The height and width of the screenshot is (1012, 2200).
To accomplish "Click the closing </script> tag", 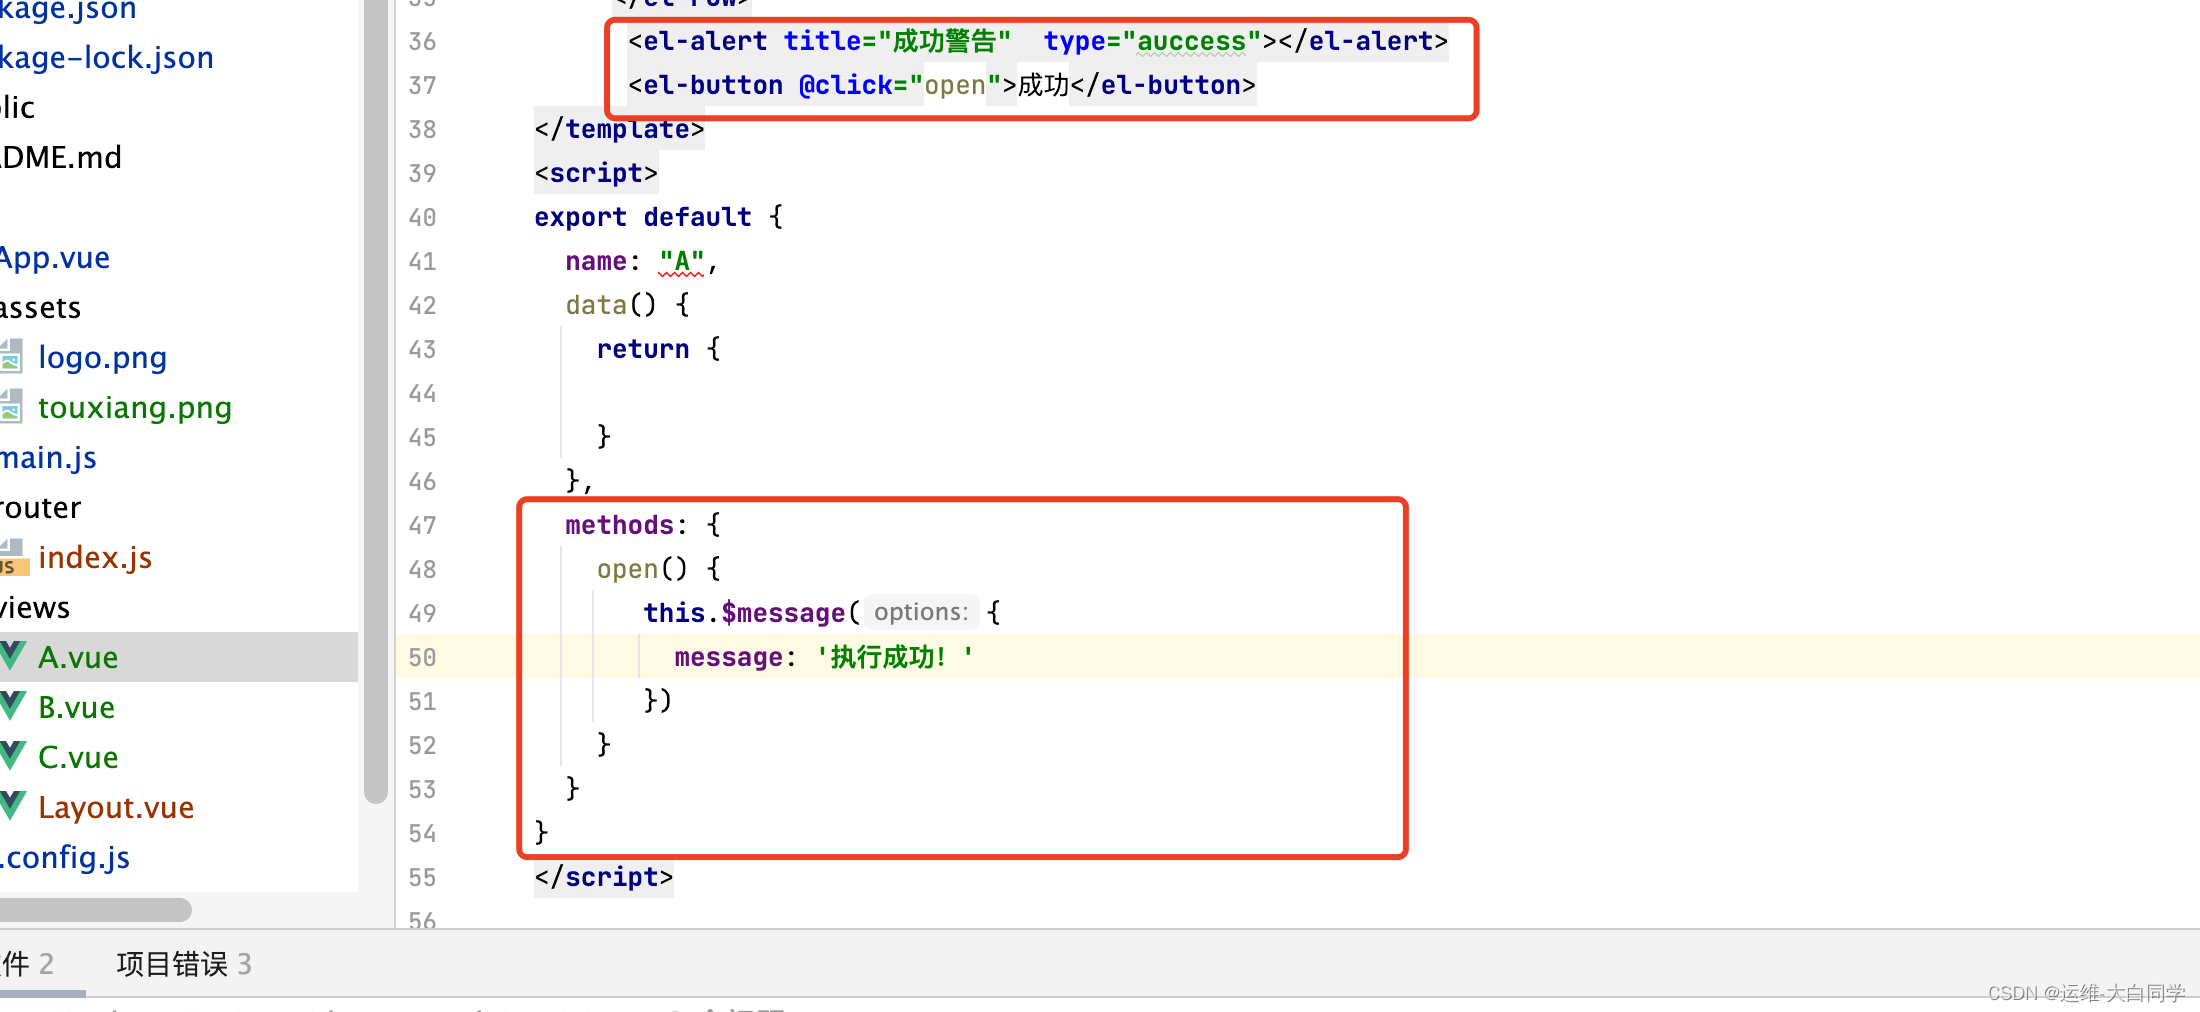I will click(x=603, y=877).
